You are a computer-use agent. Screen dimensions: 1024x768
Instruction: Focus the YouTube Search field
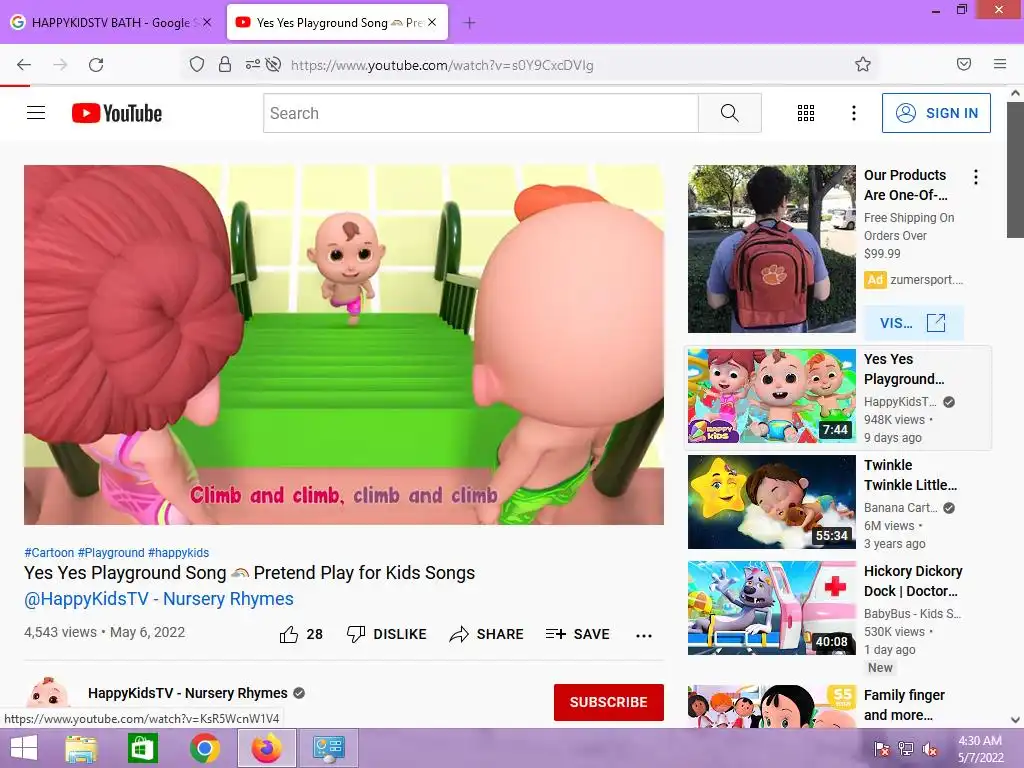click(x=481, y=113)
